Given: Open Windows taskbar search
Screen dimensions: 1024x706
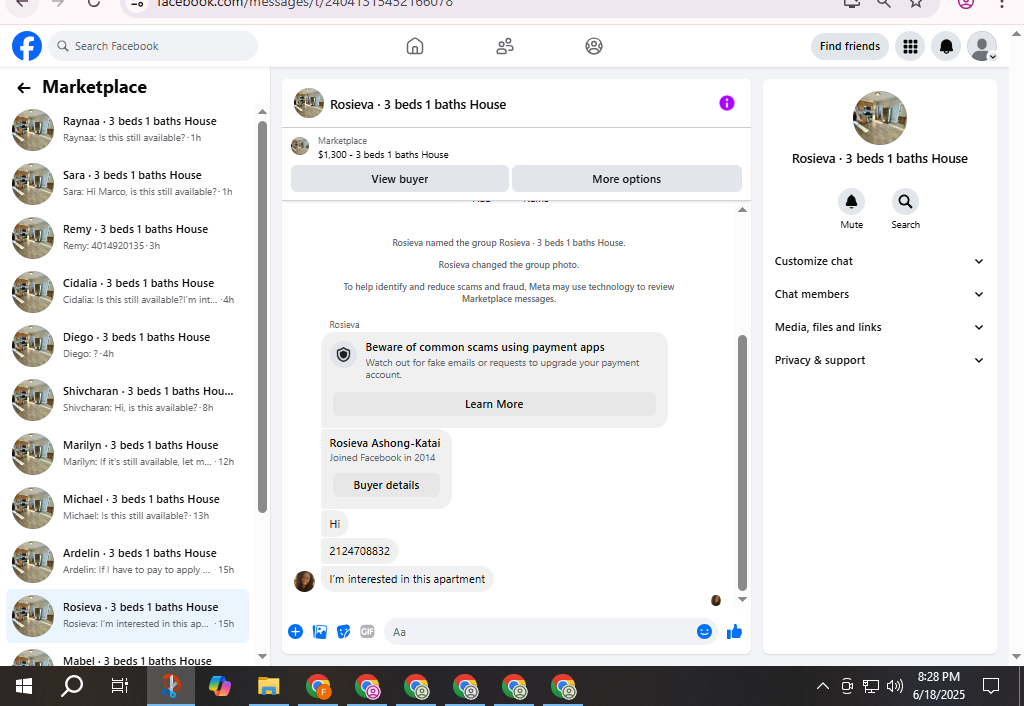Looking at the screenshot, I should (72, 686).
